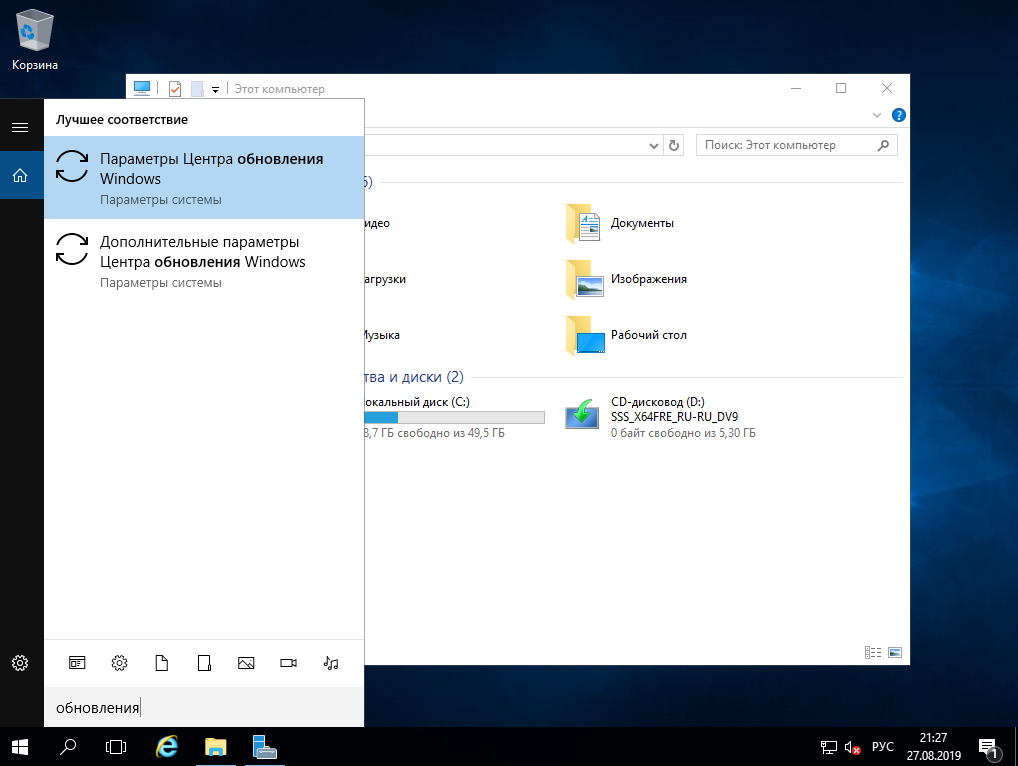Filter search results by Documents
This screenshot has height=766, width=1018.
[x=162, y=662]
